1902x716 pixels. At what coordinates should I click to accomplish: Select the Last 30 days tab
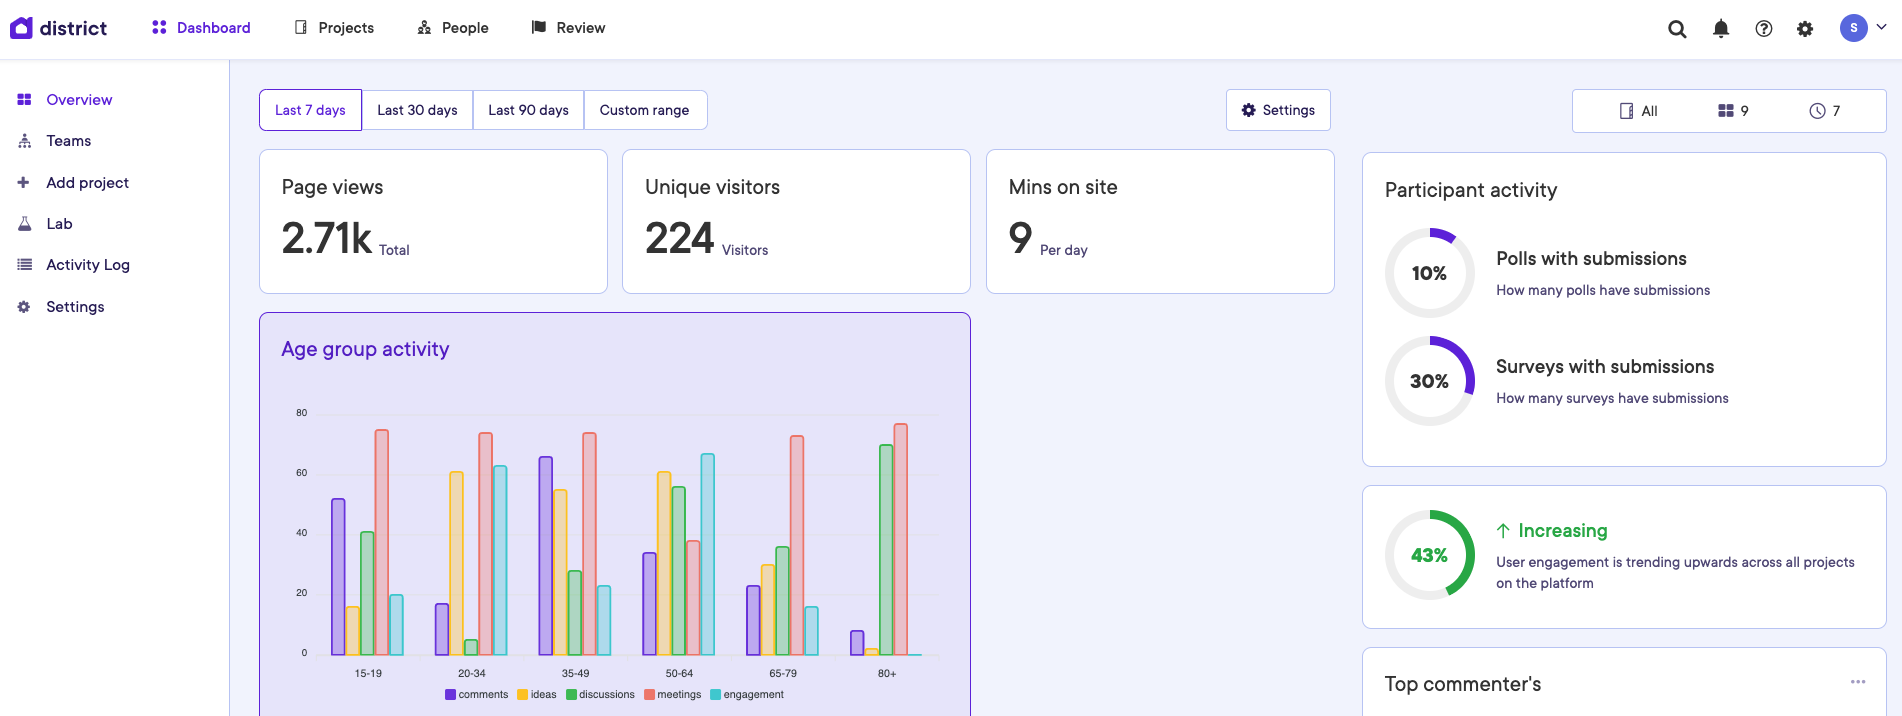pyautogui.click(x=417, y=110)
